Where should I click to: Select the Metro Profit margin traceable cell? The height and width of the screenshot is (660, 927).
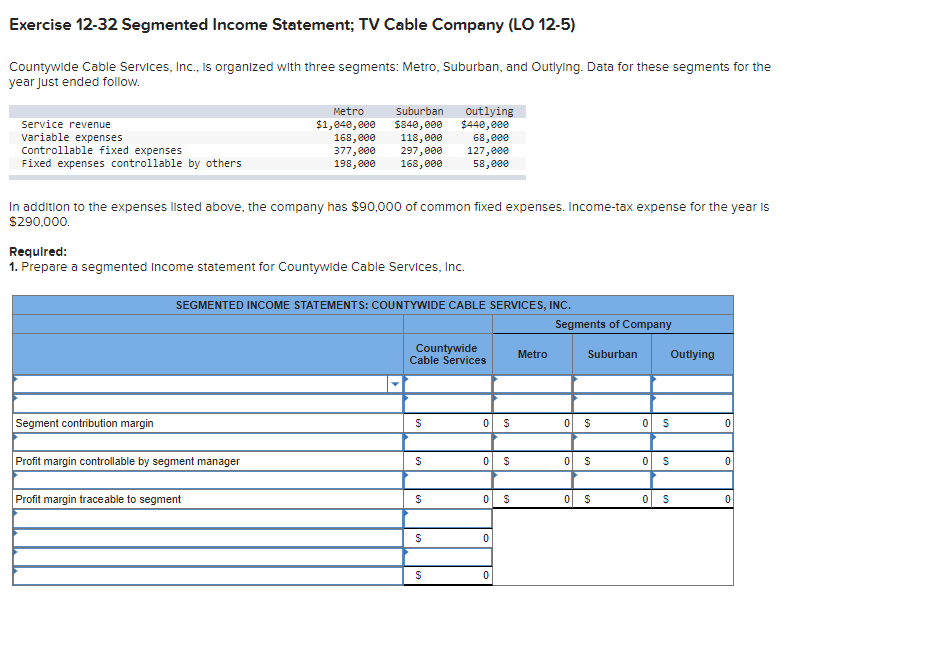click(532, 498)
